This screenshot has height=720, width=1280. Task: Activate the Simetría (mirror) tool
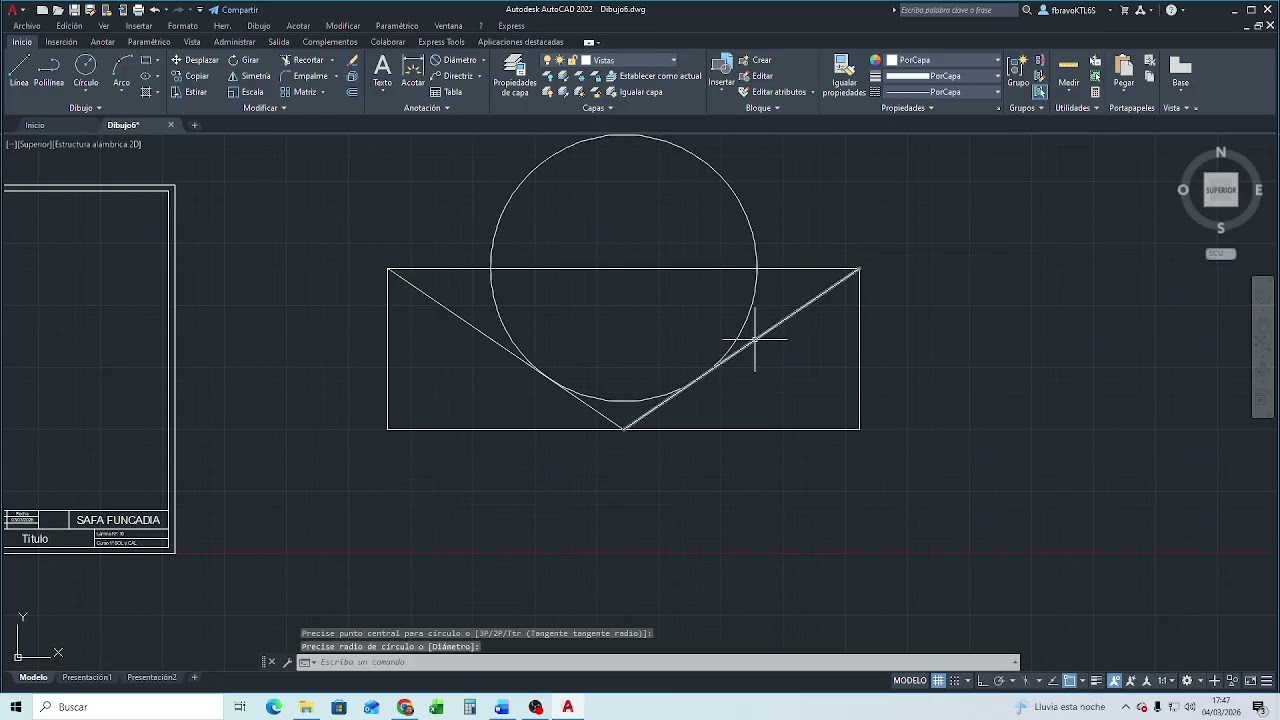click(249, 76)
